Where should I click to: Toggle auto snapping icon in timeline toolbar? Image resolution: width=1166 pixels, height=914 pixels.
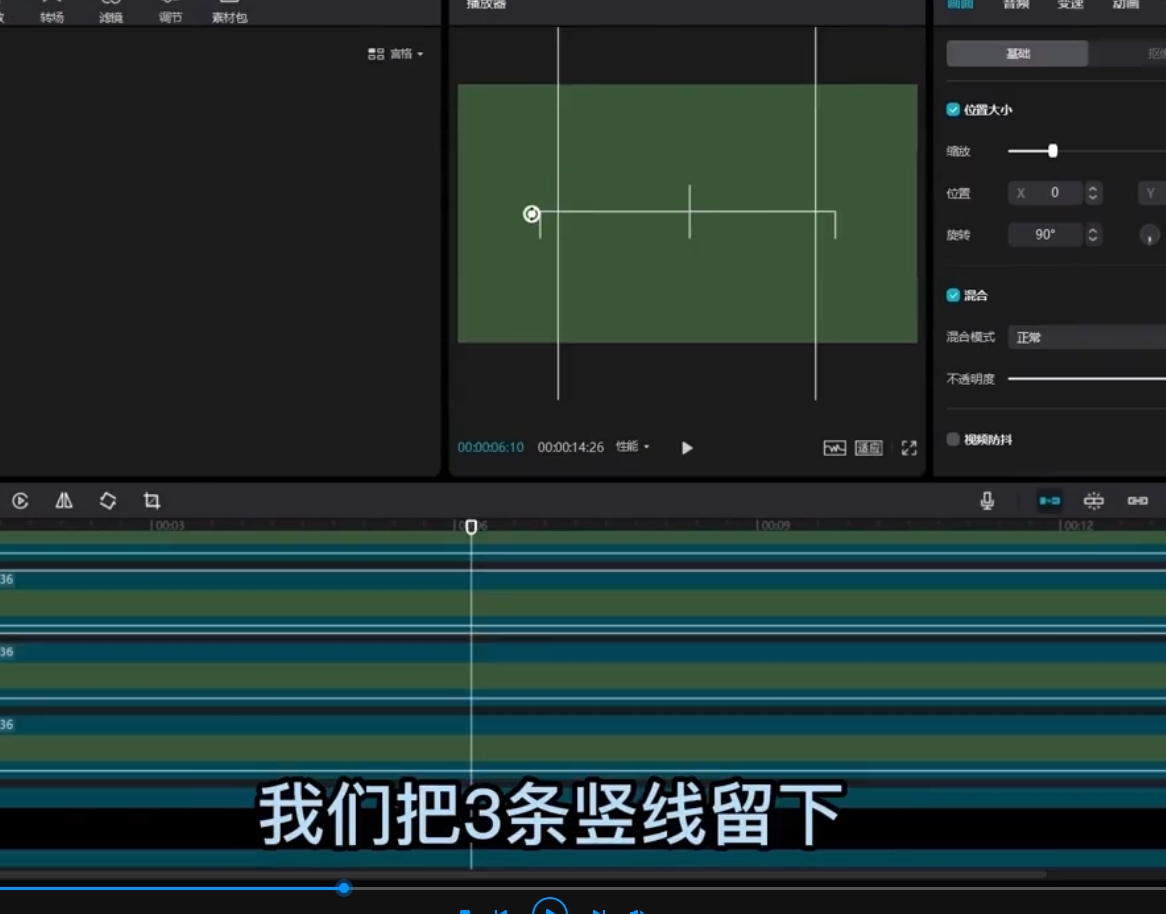(x=1094, y=501)
